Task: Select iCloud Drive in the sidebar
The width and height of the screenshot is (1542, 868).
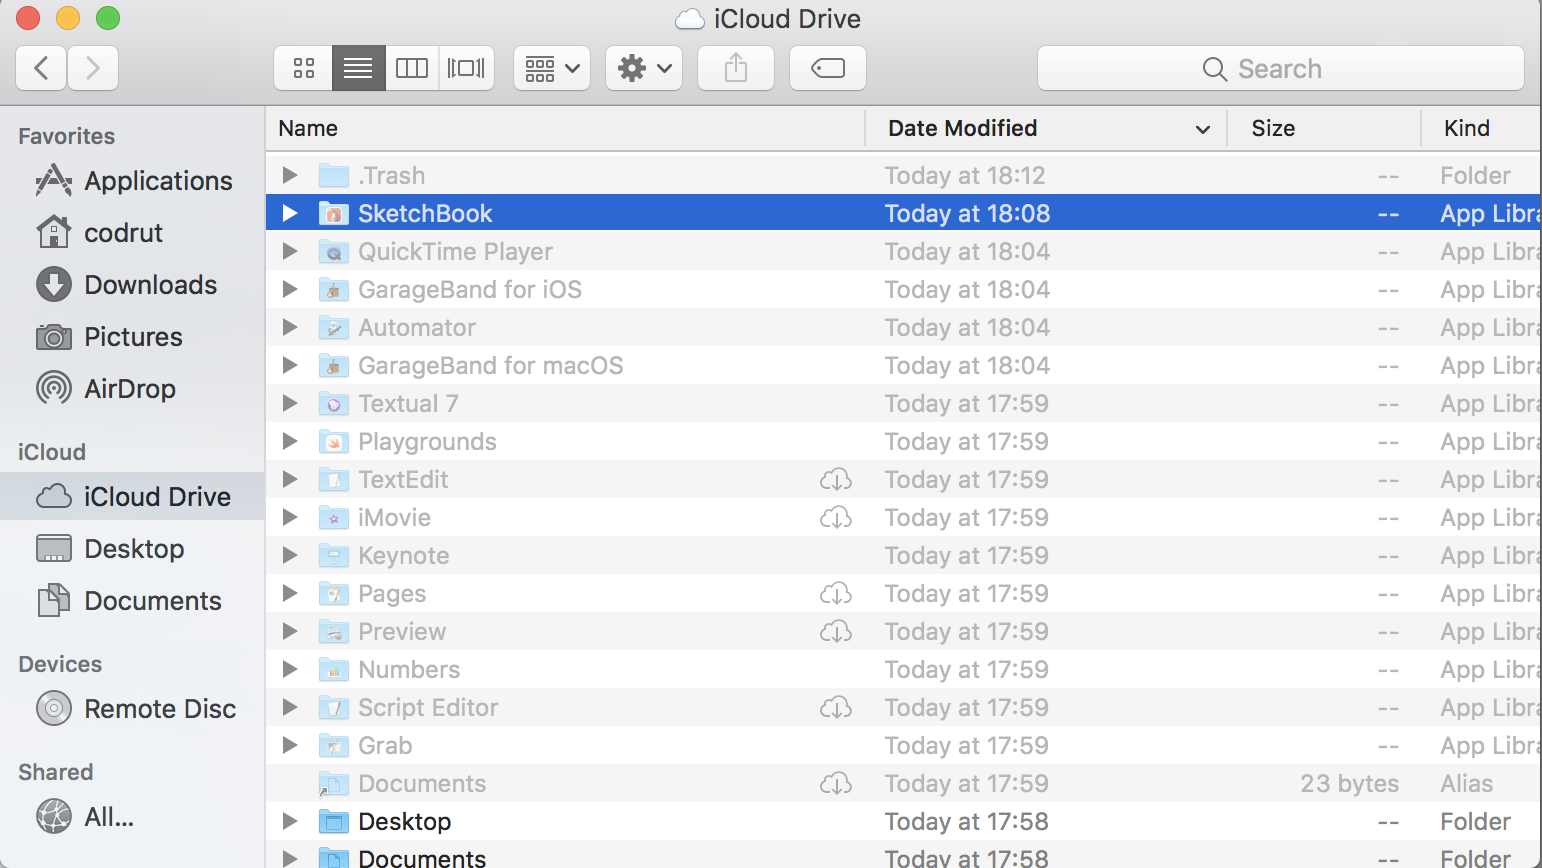Action: click(133, 497)
